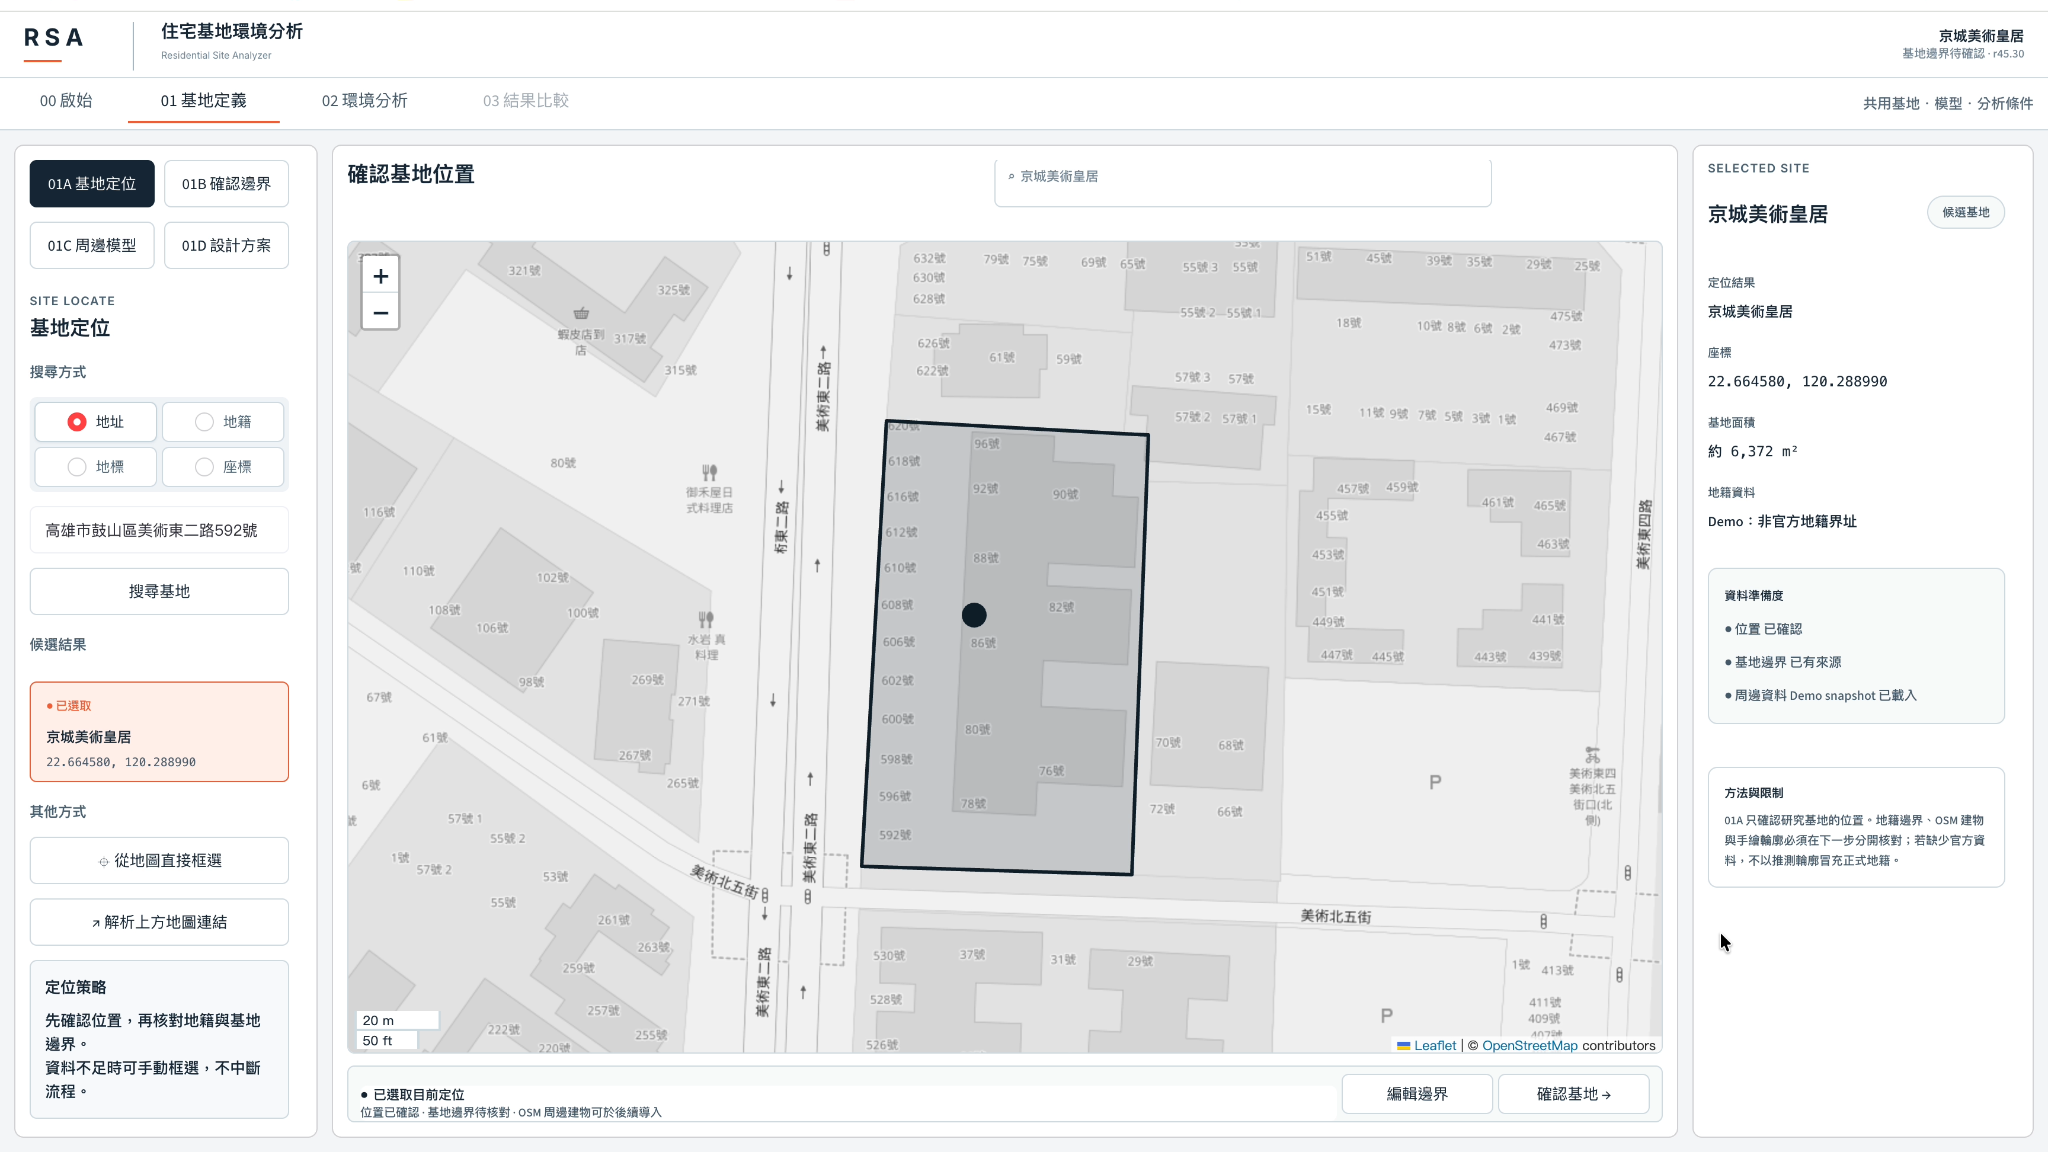The height and width of the screenshot is (1152, 2048).
Task: Click 共用基地 · 模型 · 分析條件 text
Action: [x=1947, y=103]
